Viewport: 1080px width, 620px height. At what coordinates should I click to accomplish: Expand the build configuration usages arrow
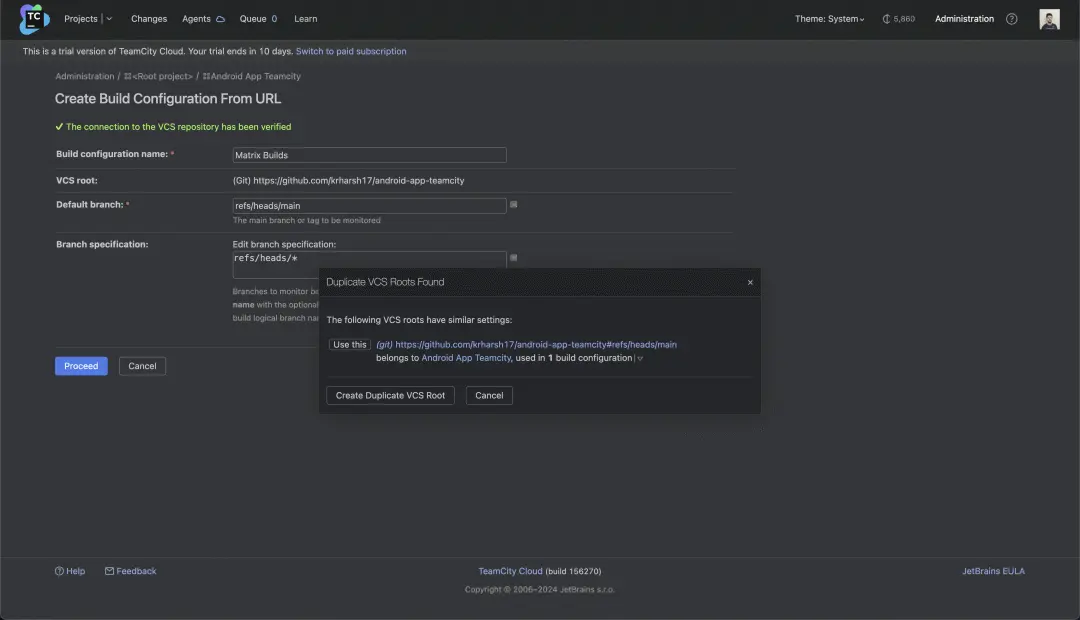640,358
